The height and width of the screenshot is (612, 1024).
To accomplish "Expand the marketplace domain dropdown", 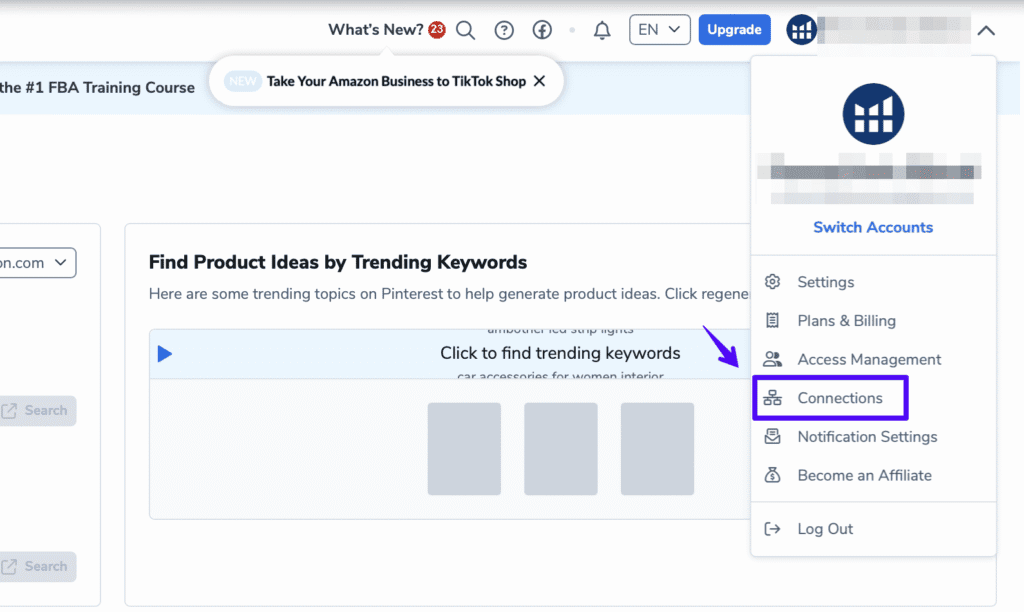I will tap(38, 263).
